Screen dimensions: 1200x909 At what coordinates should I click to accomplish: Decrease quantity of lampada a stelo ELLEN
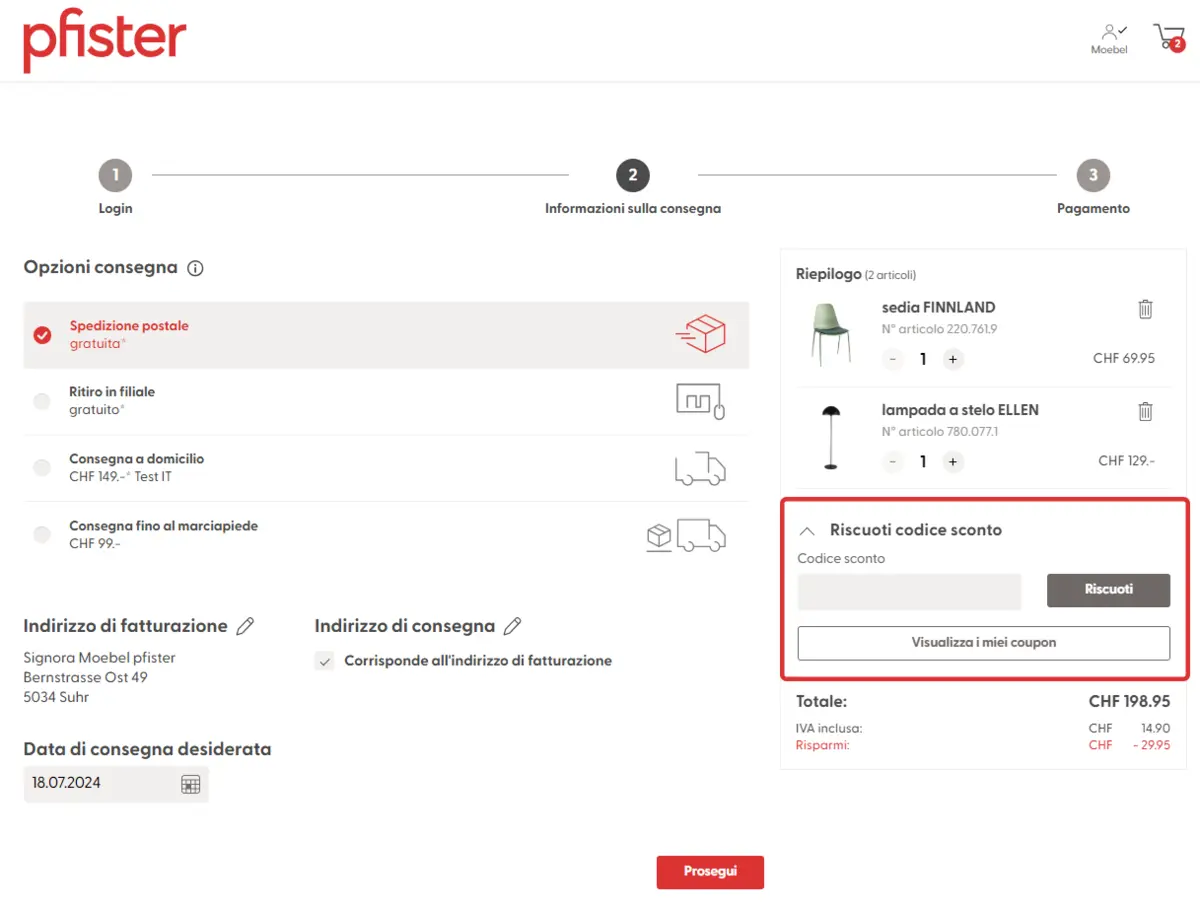pyautogui.click(x=893, y=461)
